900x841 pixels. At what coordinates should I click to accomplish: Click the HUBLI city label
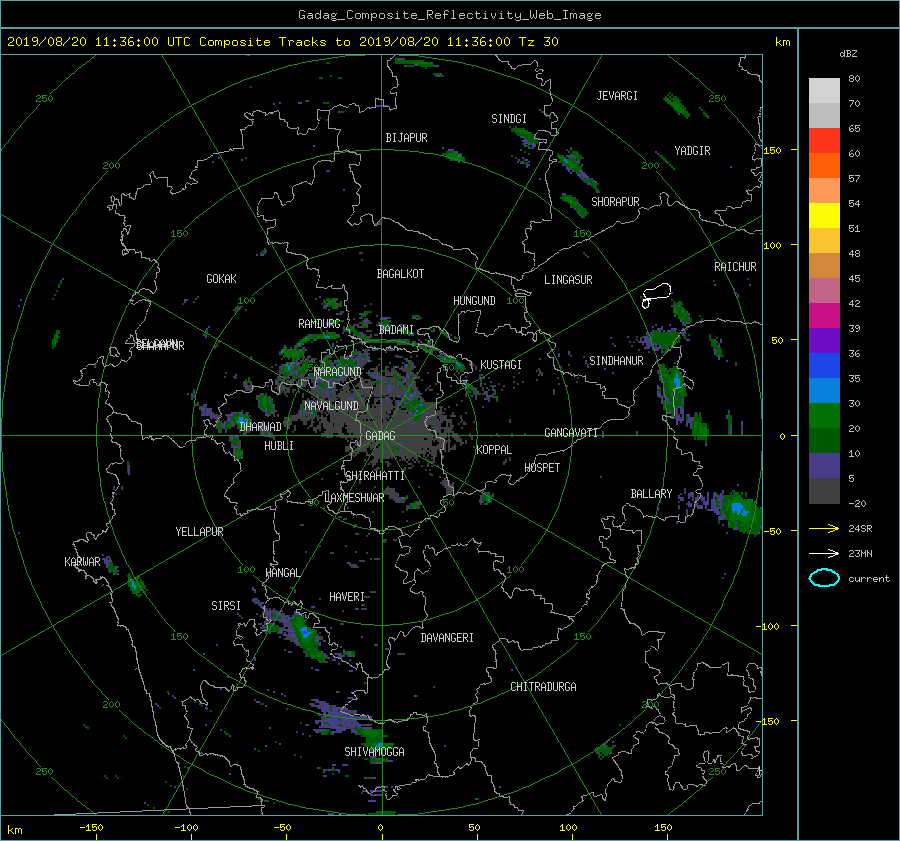(x=279, y=445)
